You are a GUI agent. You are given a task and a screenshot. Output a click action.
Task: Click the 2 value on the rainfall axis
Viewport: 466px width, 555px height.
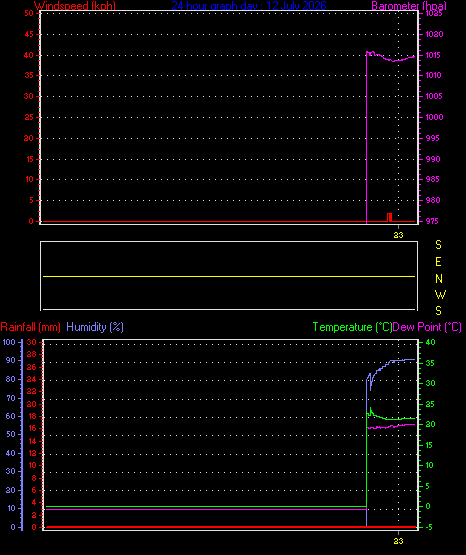[x=34, y=515]
